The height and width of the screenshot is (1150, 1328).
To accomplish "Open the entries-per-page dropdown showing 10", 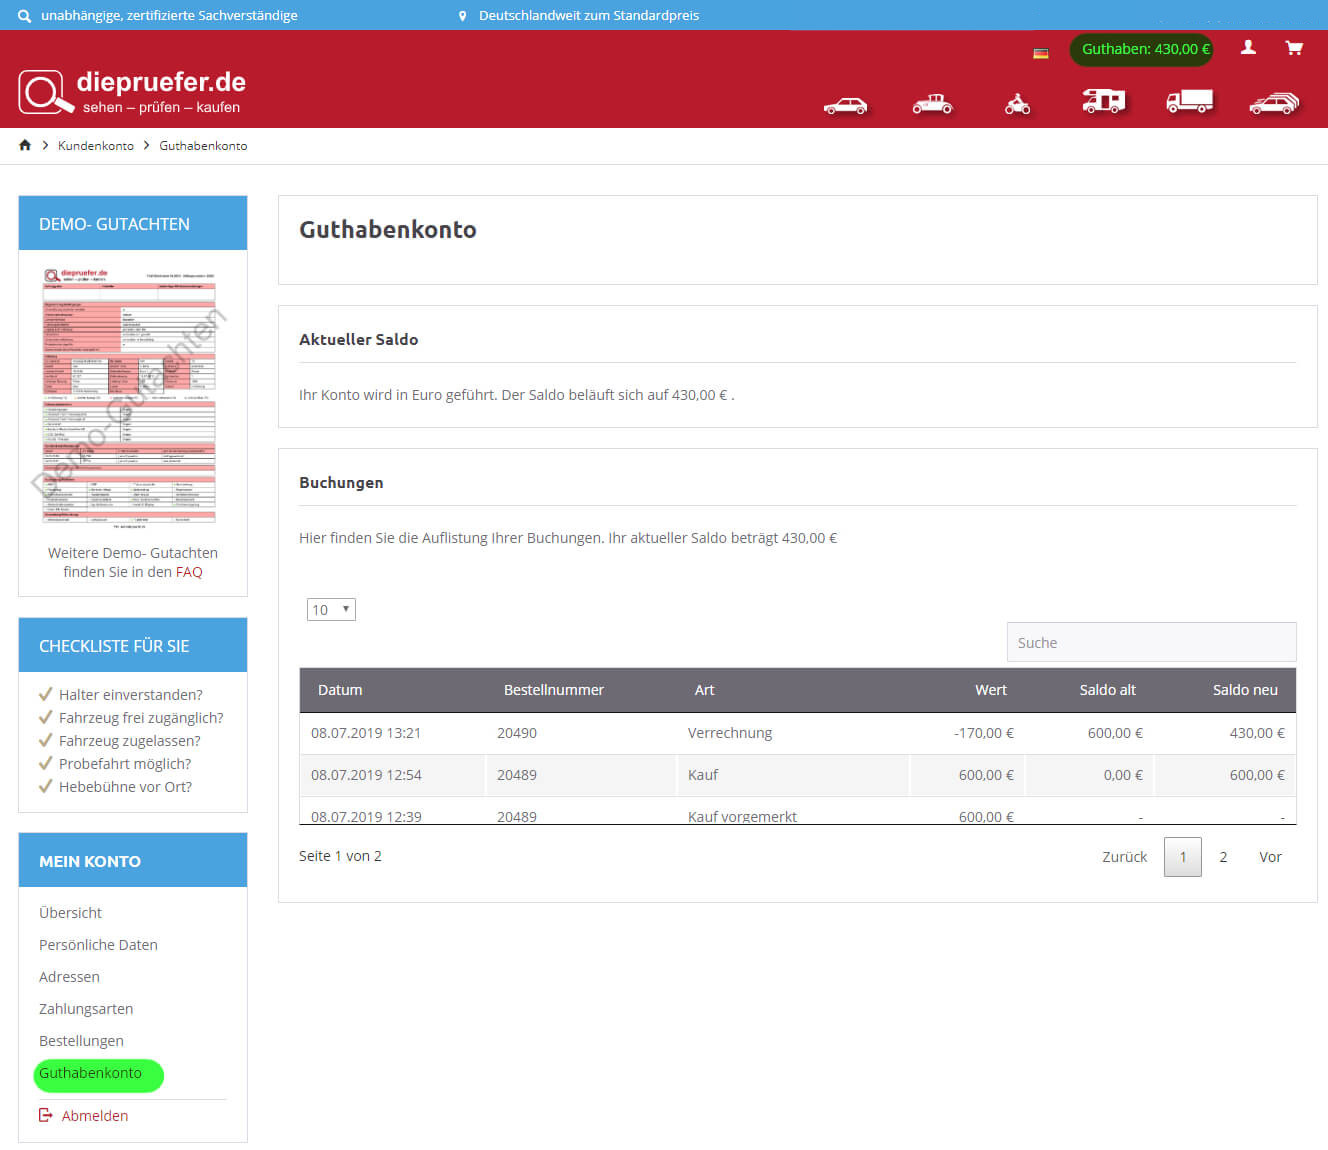I will click(331, 610).
